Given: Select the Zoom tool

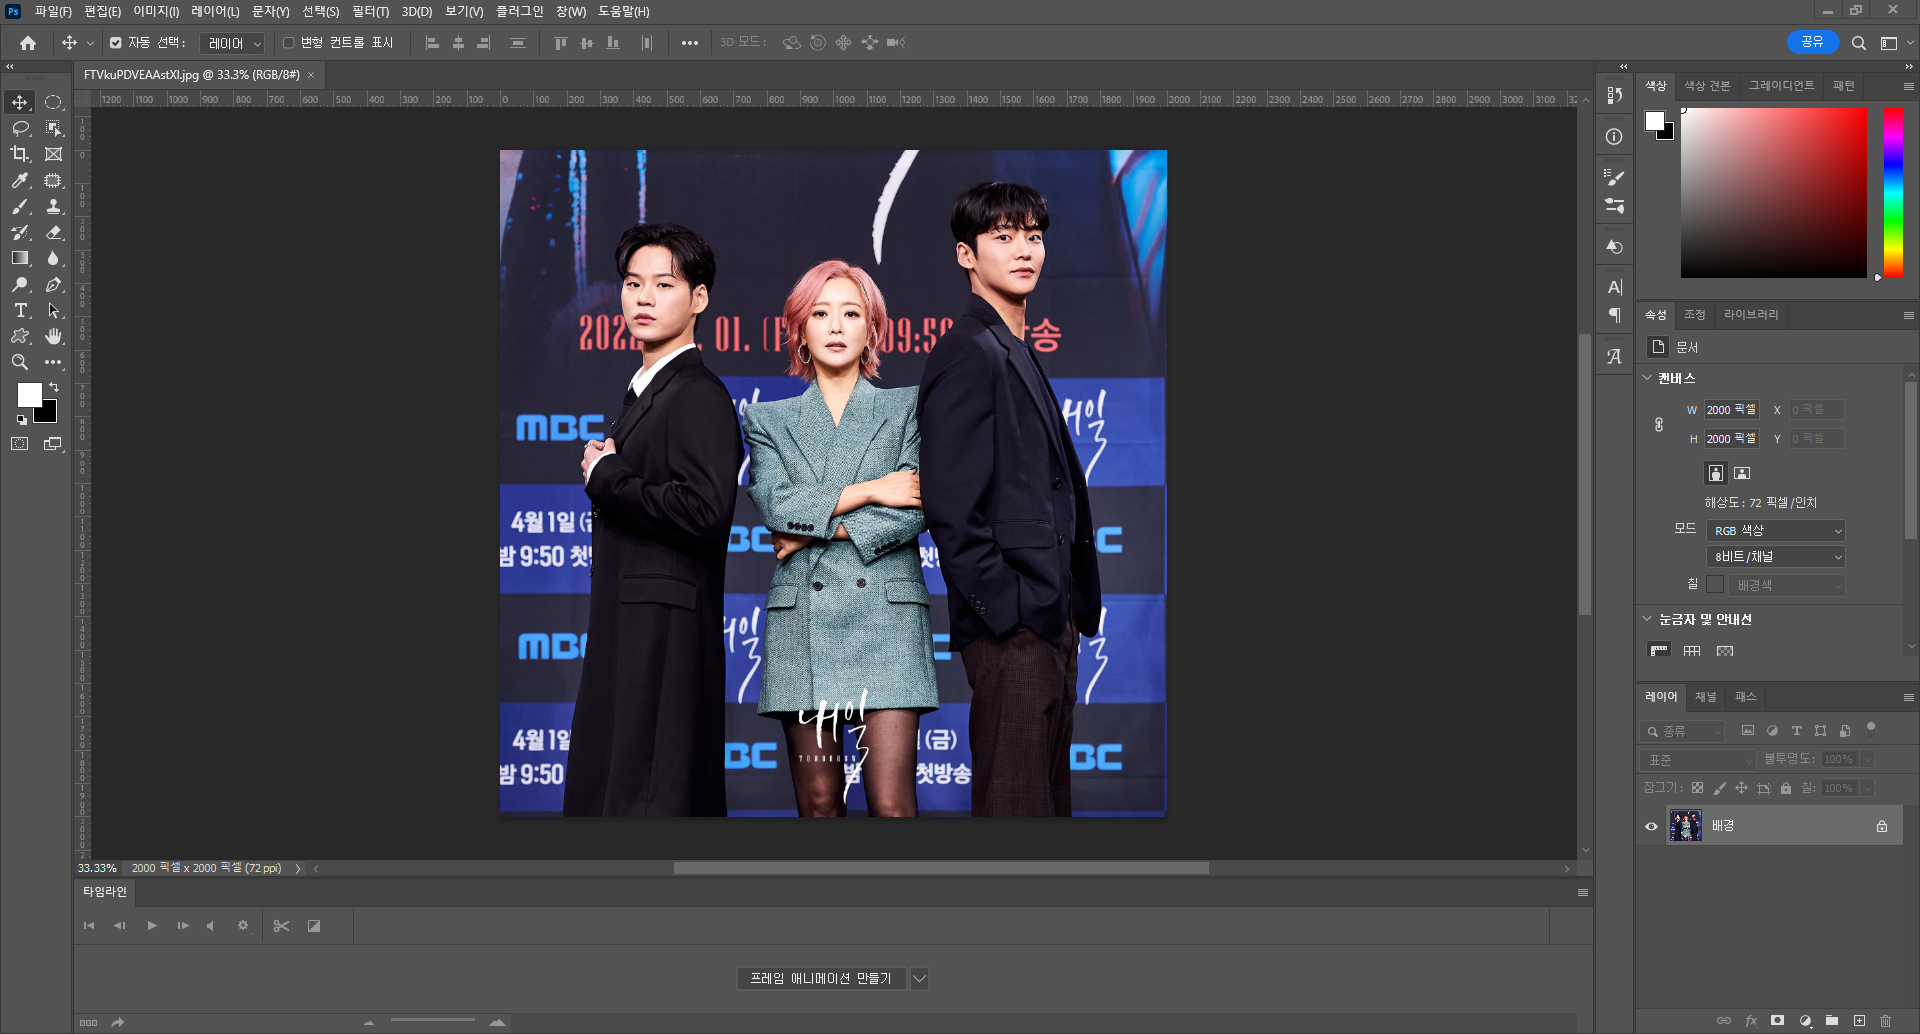Looking at the screenshot, I should pos(20,362).
